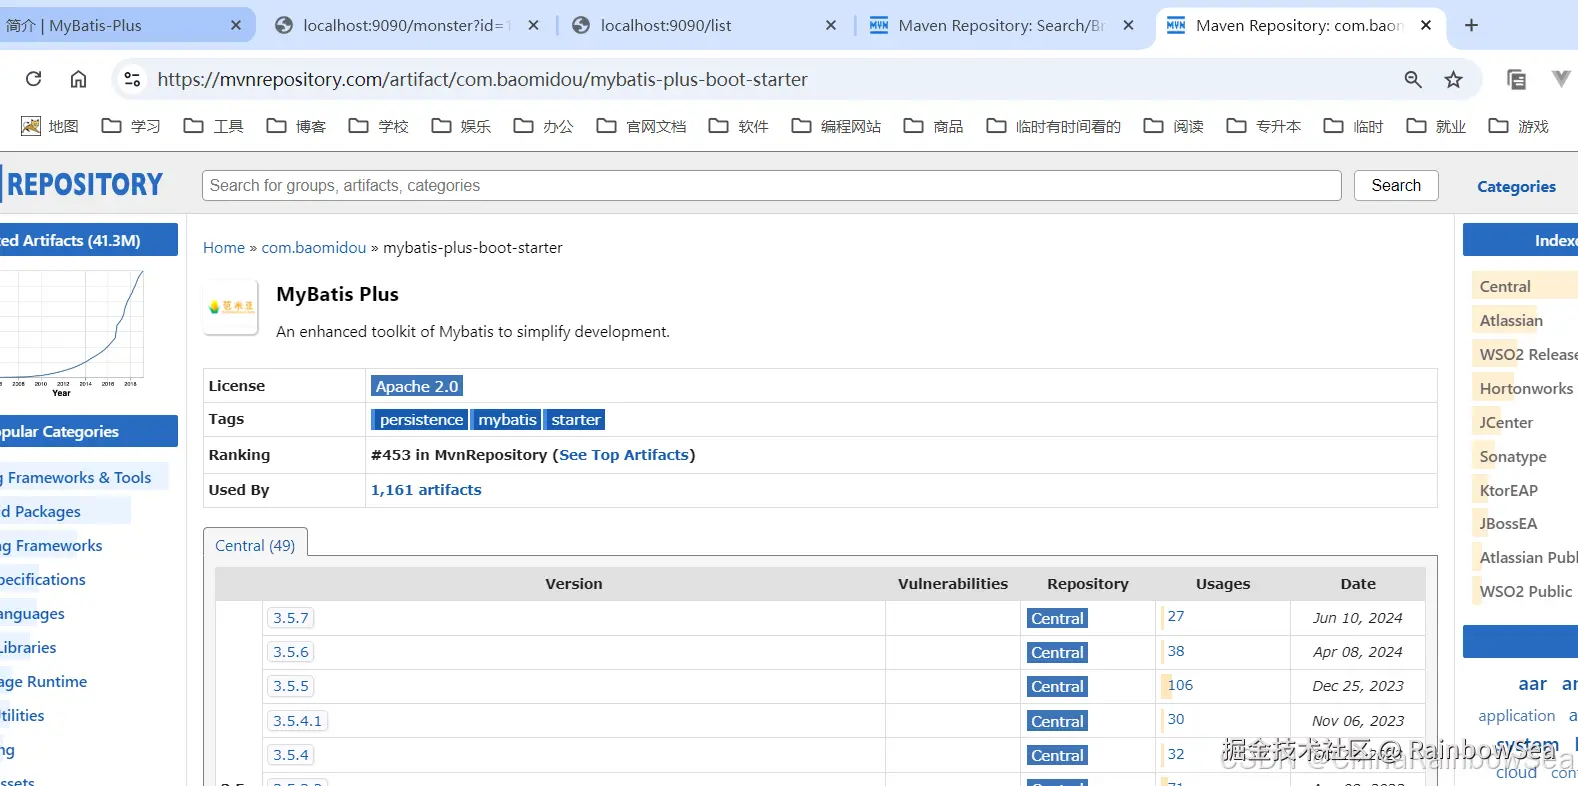1578x786 pixels.
Task: Close the localhost:9090/monster tab
Action: point(534,25)
